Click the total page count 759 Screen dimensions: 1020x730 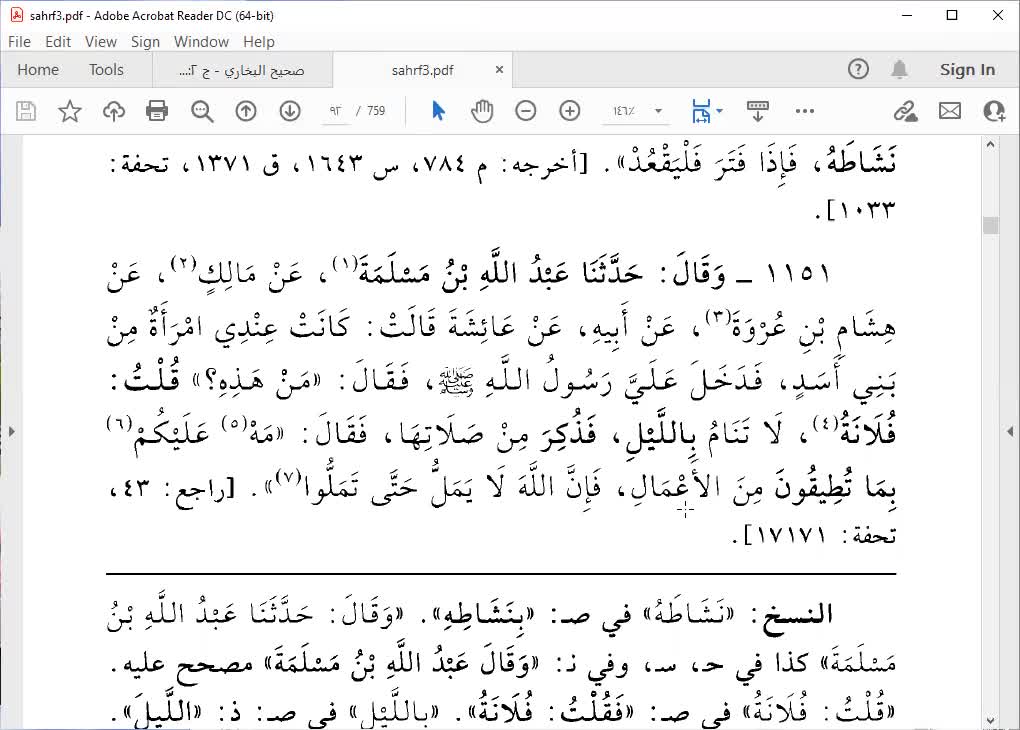coord(376,111)
